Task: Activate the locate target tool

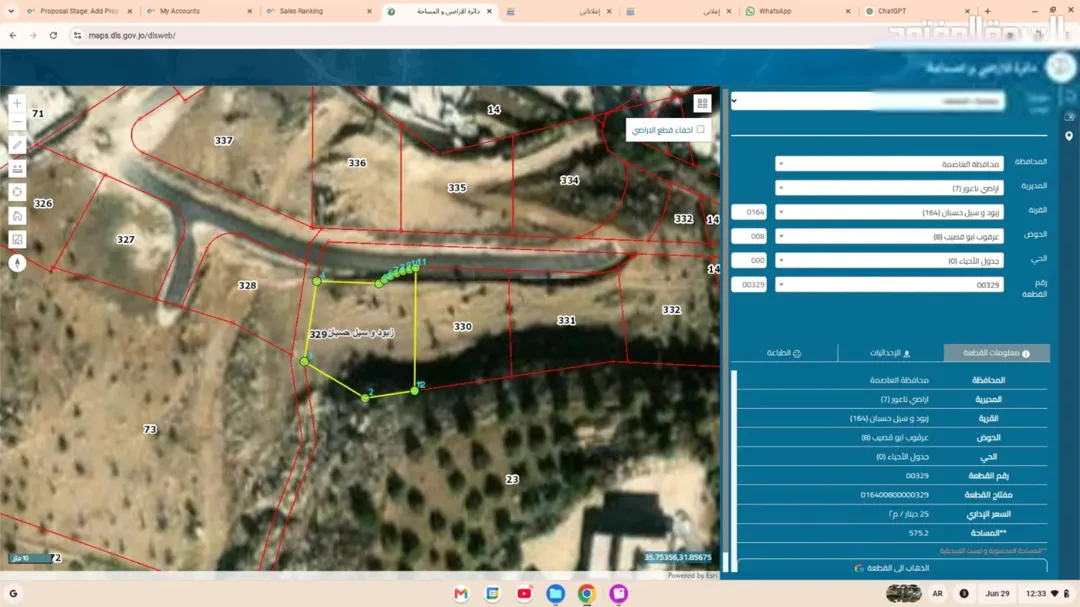Action: [17, 192]
